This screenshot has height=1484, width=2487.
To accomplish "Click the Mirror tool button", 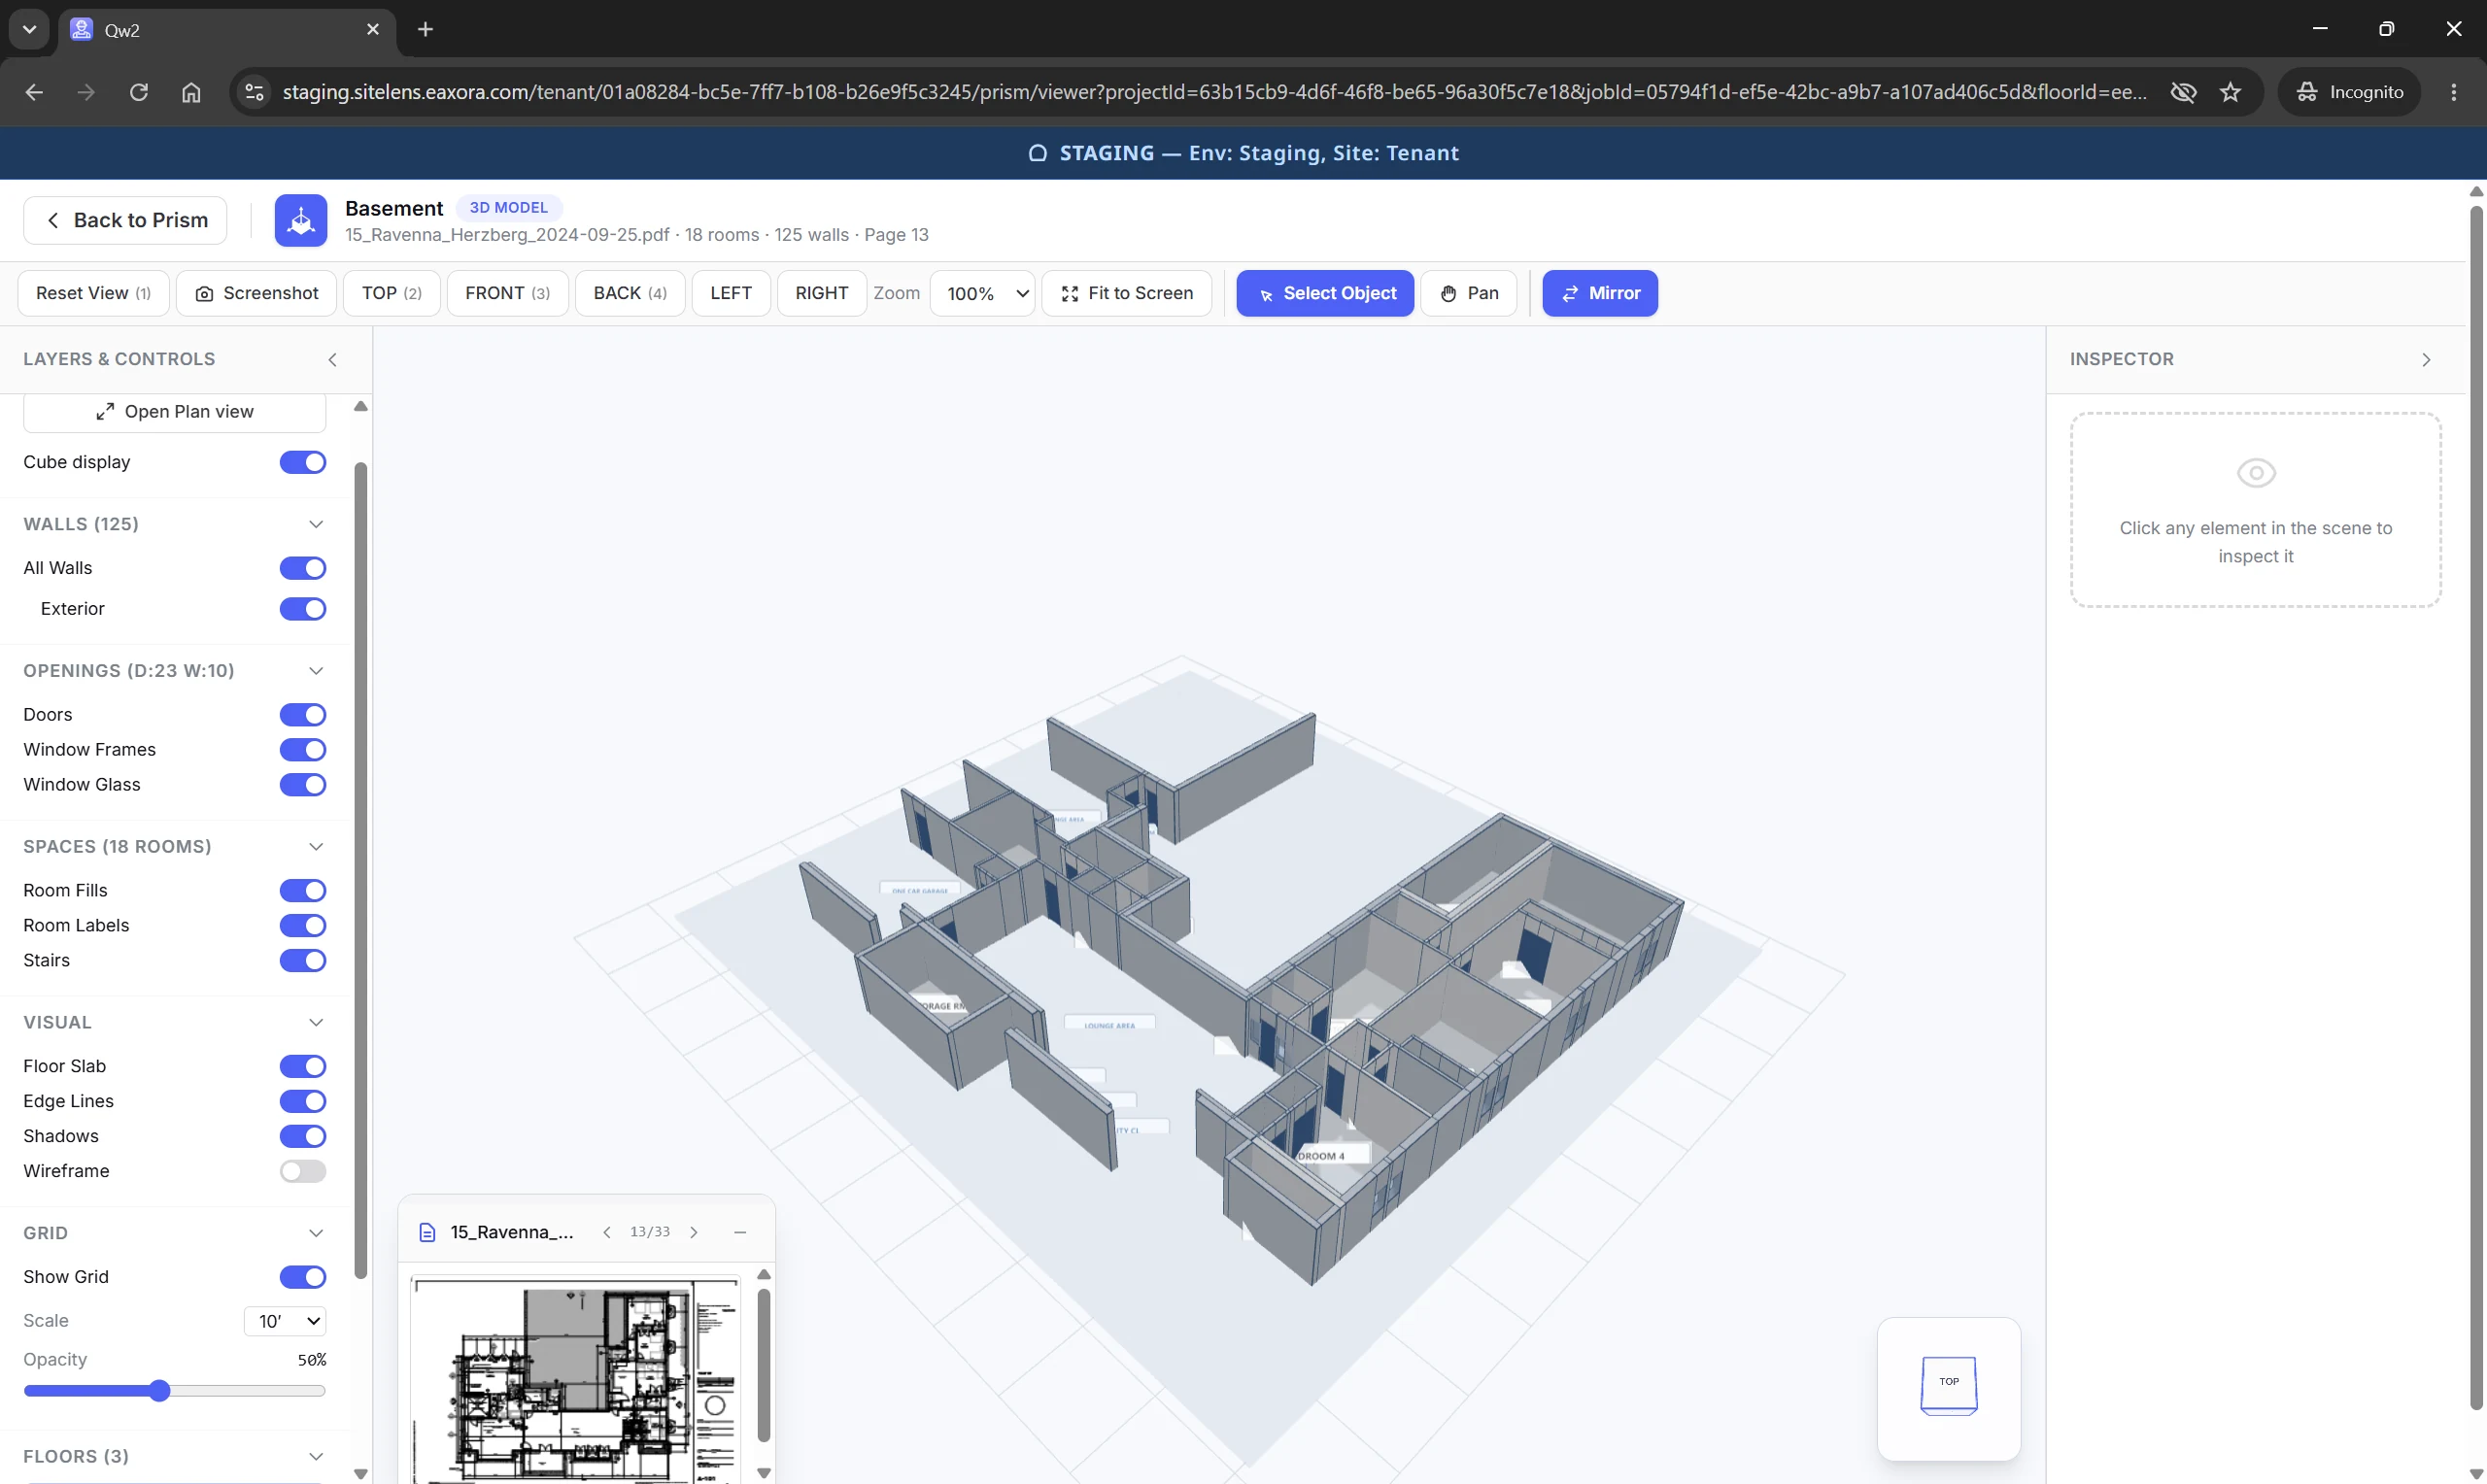I will (1600, 293).
